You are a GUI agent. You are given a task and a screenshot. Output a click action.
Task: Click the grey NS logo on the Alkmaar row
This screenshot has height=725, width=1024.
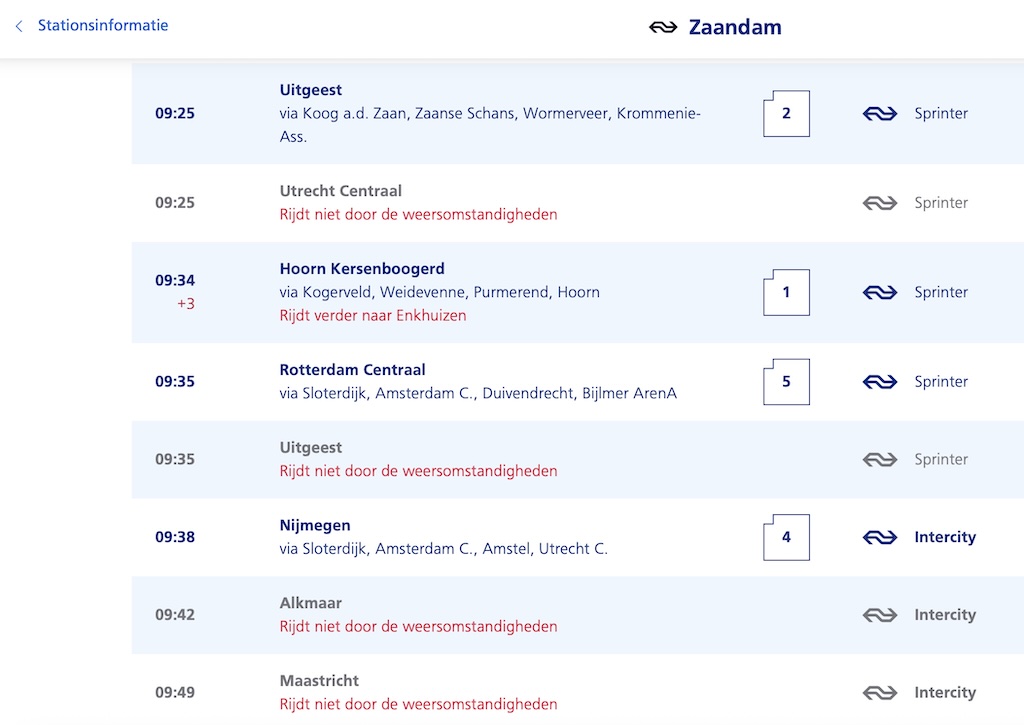pos(880,616)
